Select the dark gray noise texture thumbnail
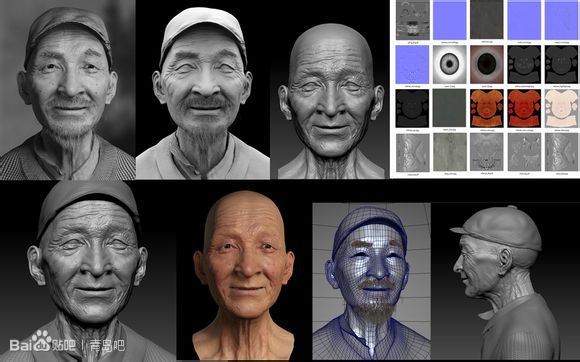 click(487, 20)
